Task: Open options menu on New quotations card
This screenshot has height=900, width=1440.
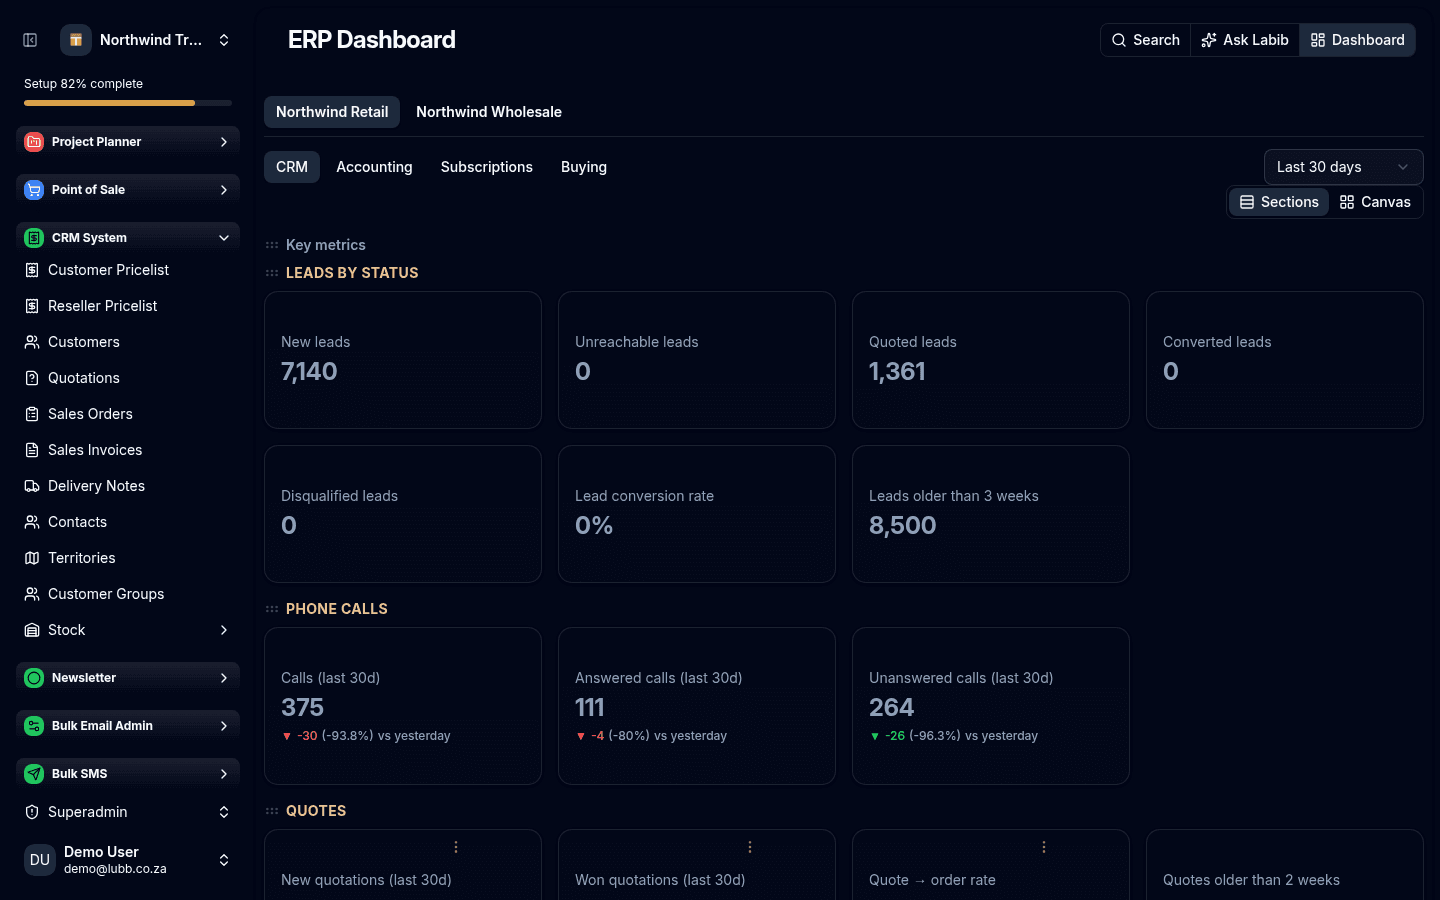Action: point(456,847)
